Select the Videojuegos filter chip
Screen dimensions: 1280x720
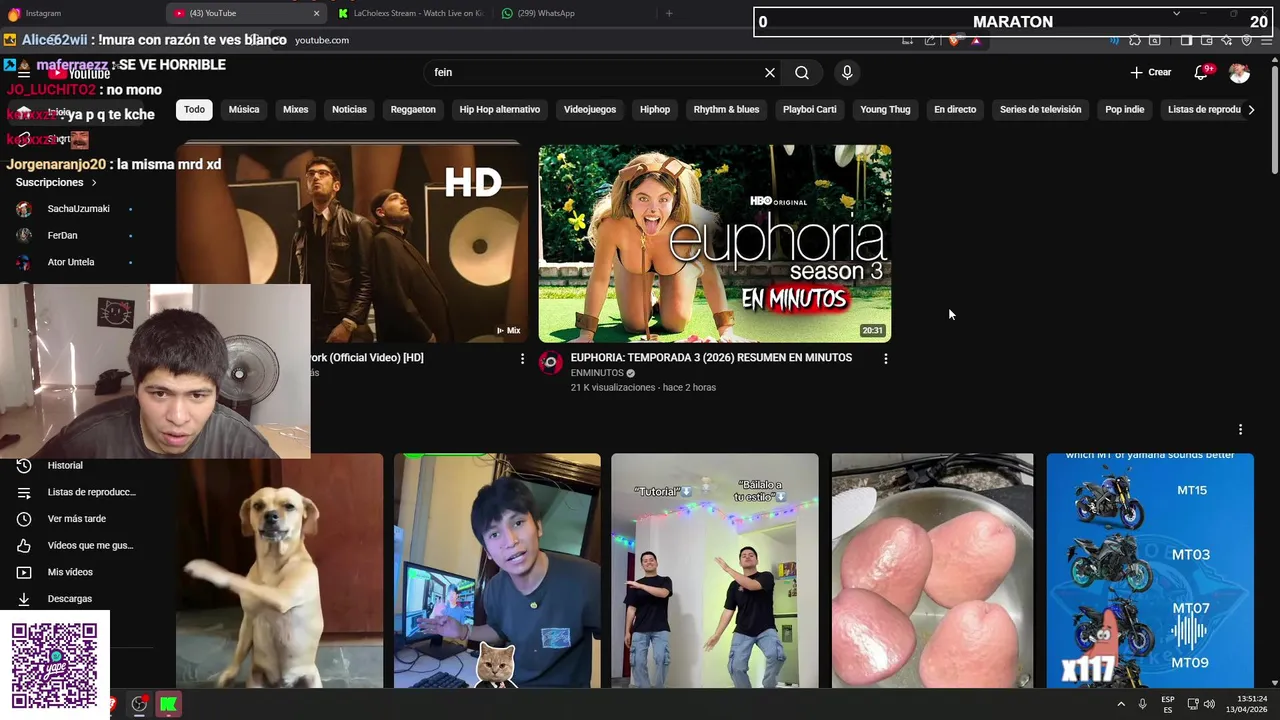coord(590,109)
